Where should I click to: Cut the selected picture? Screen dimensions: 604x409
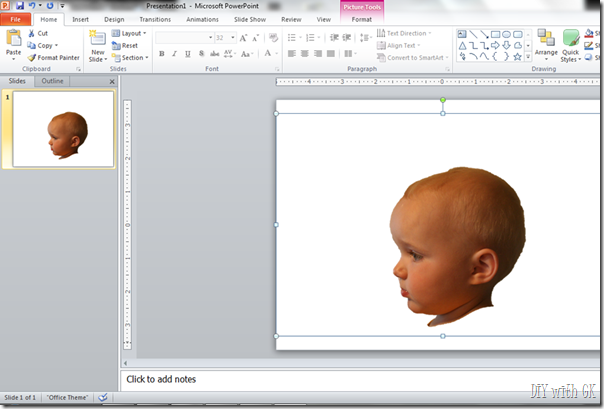pos(37,34)
